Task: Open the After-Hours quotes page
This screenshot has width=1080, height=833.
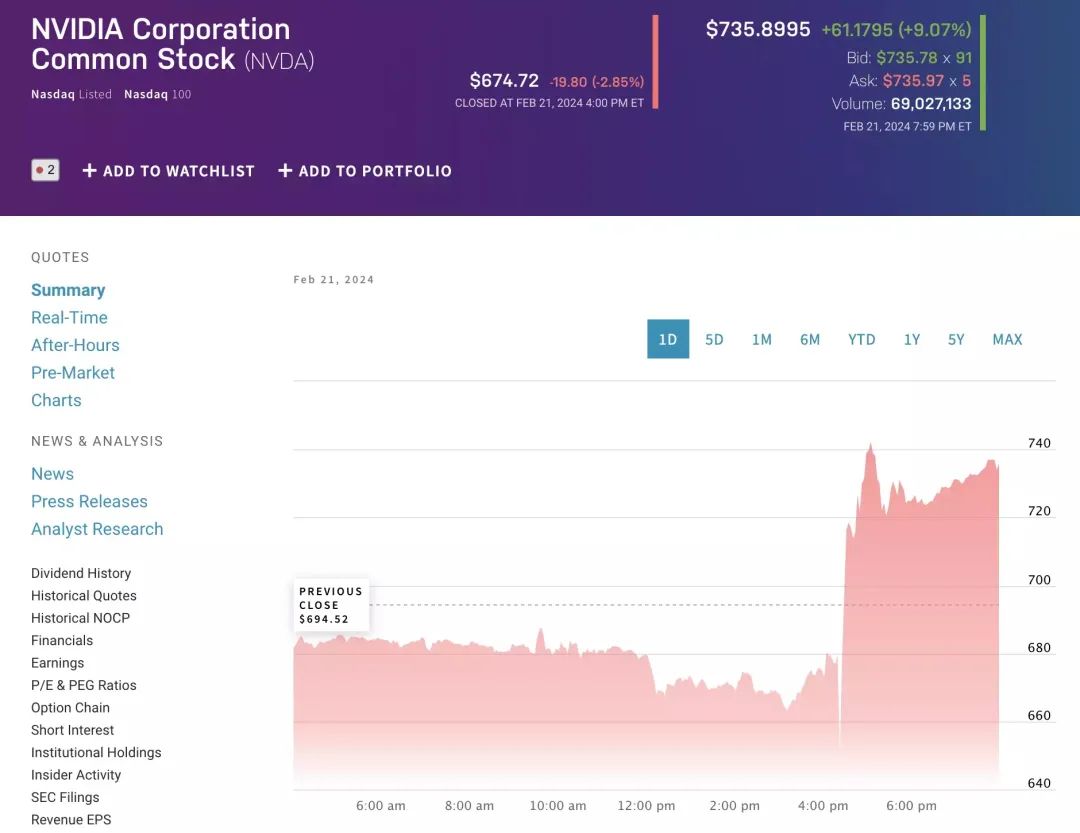Action: tap(75, 345)
